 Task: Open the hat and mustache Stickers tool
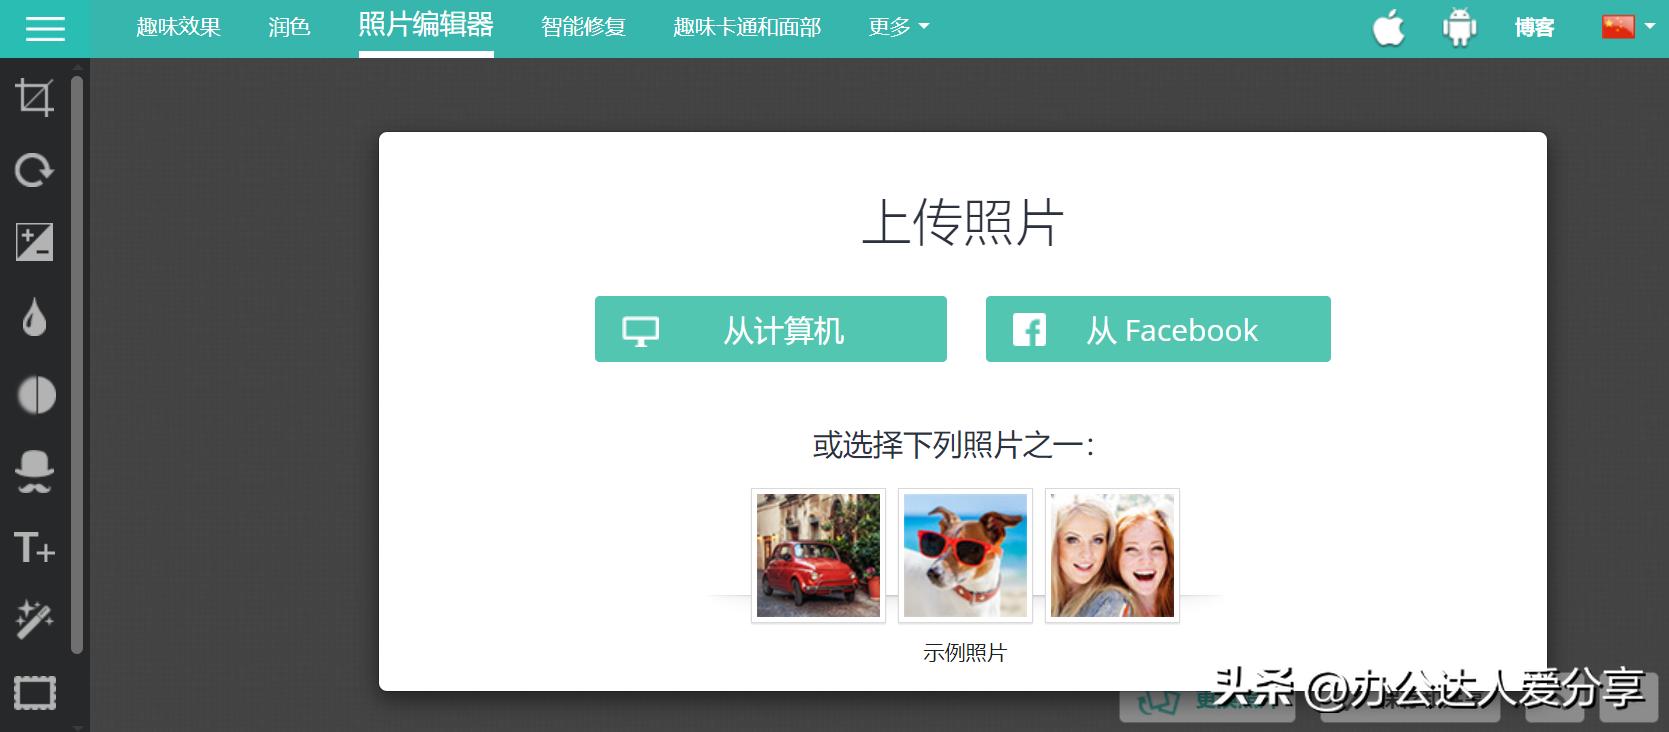point(34,471)
